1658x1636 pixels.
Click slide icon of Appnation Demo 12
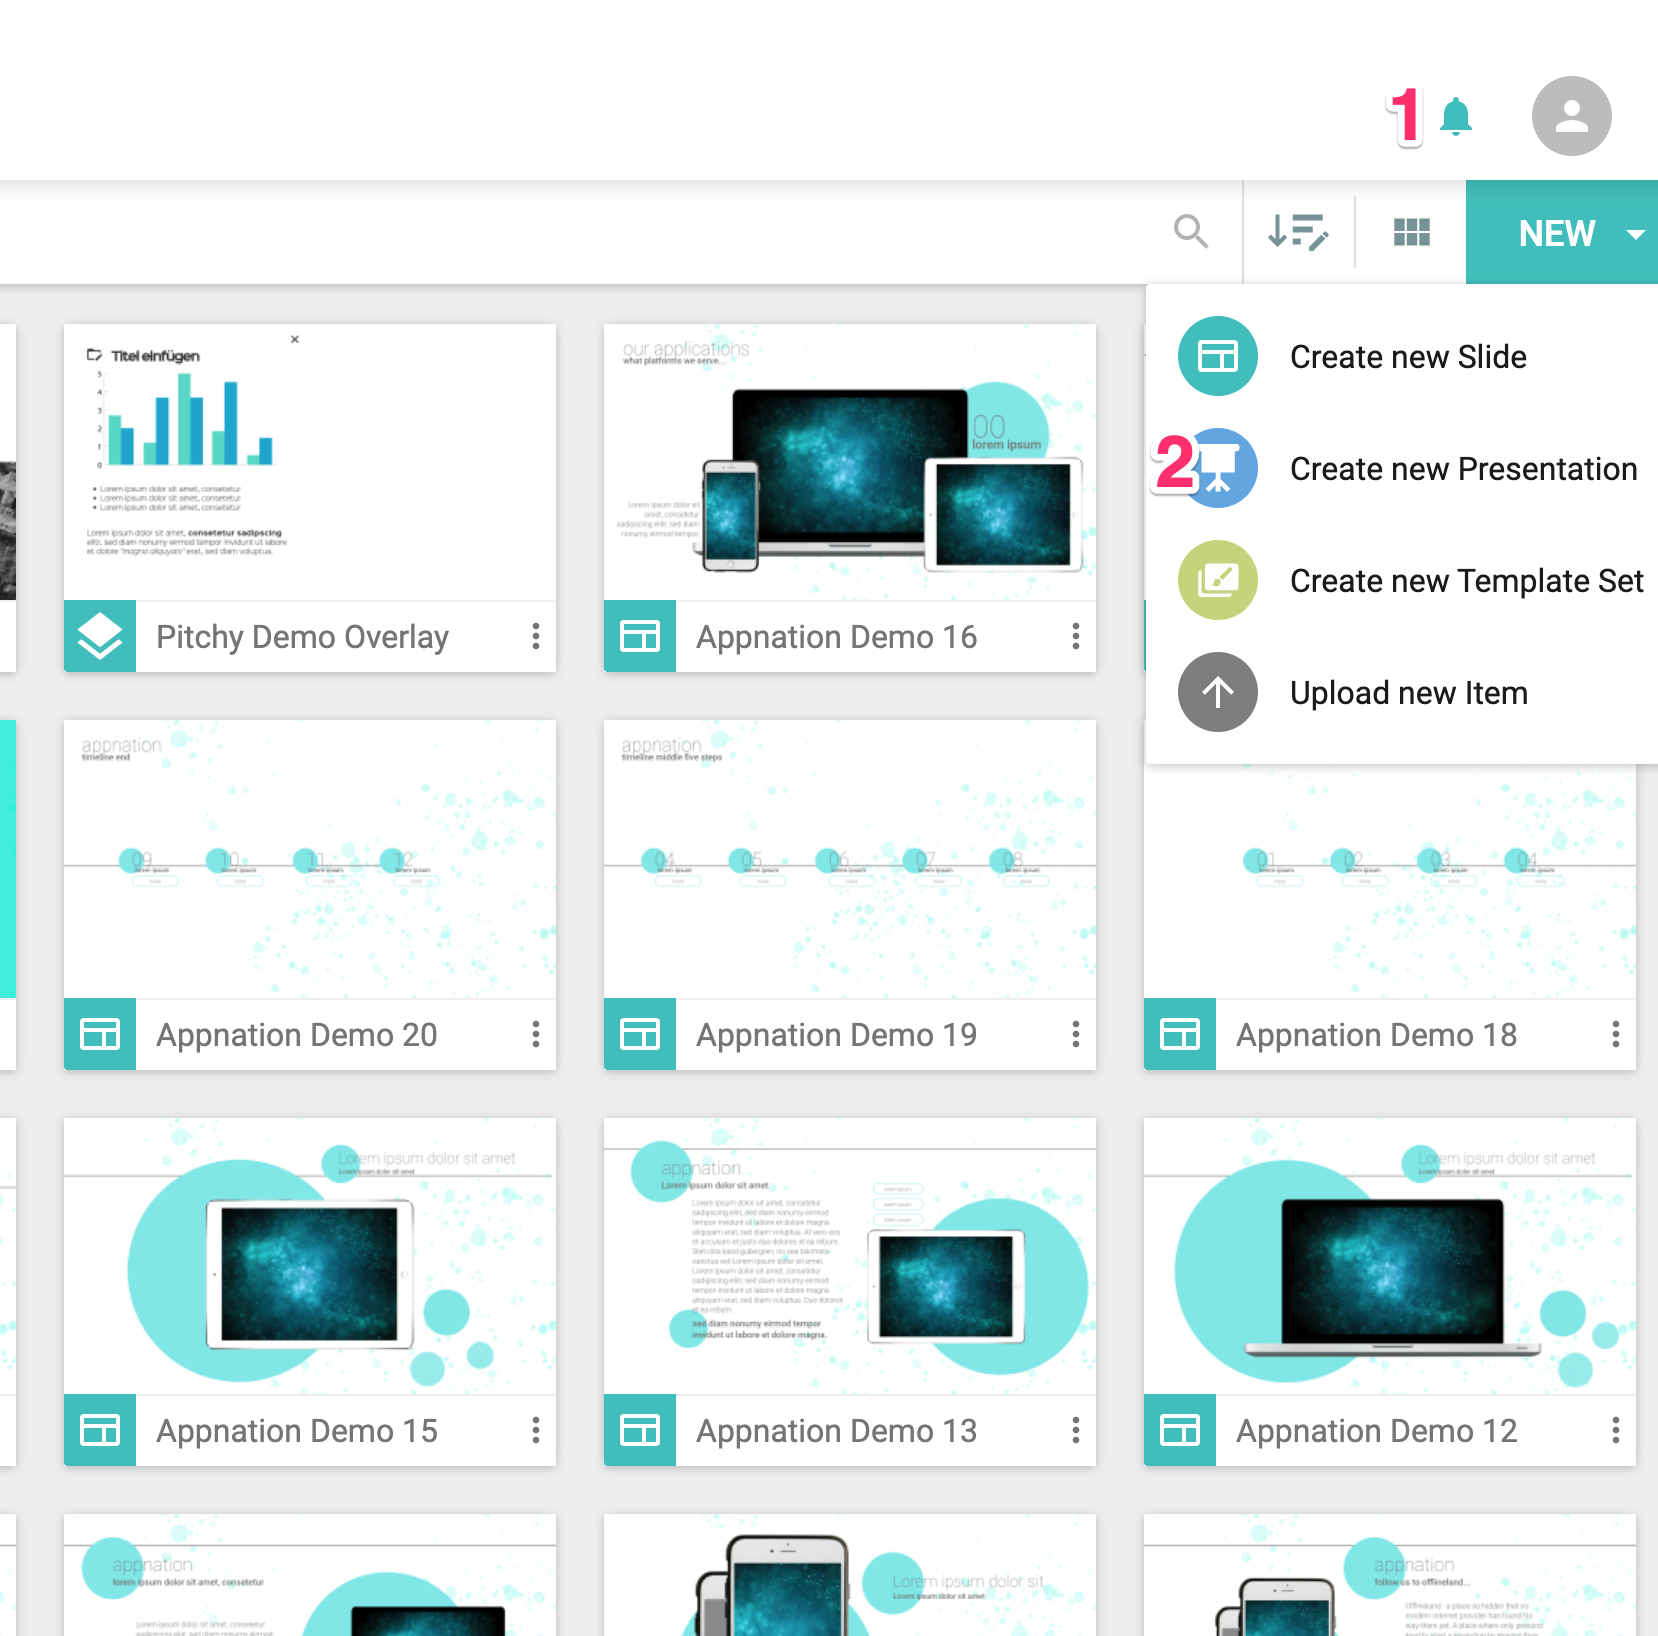[x=1180, y=1430]
